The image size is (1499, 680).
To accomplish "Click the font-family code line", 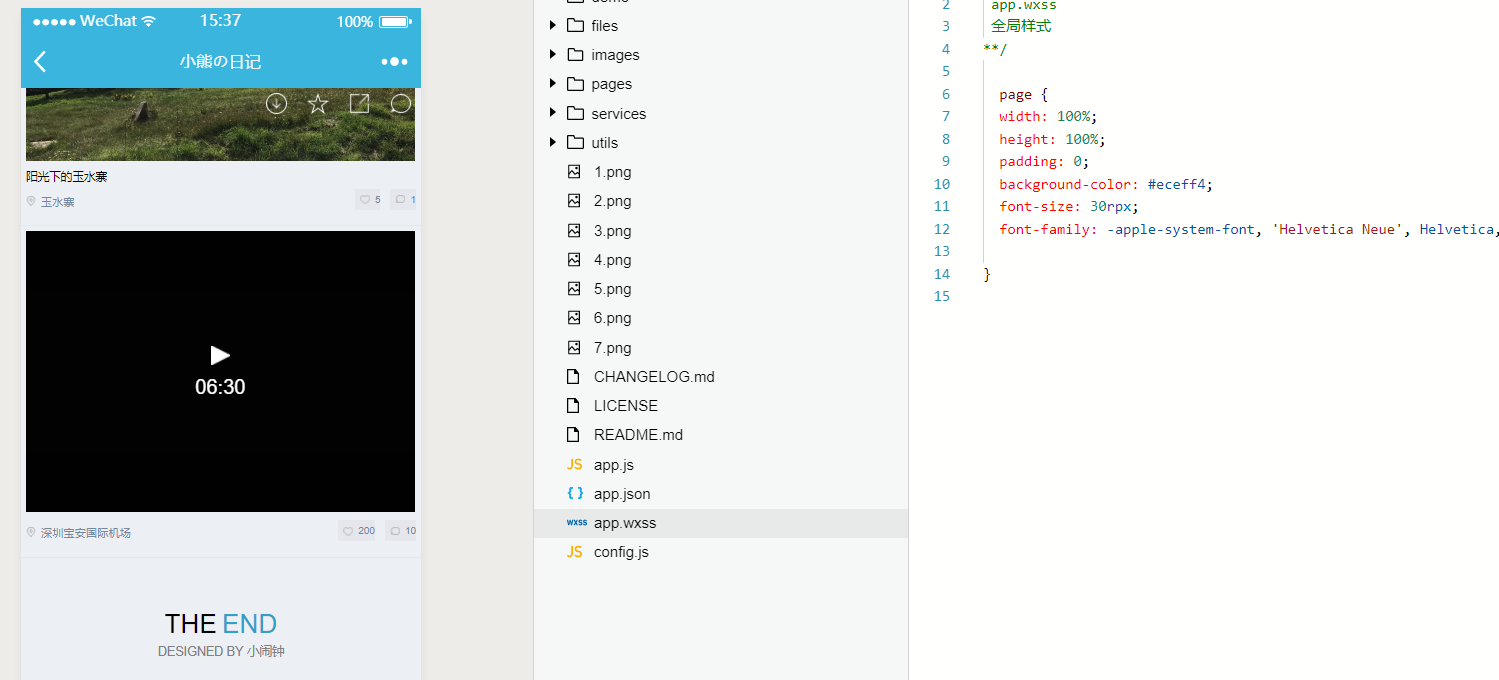I will [x=1249, y=229].
